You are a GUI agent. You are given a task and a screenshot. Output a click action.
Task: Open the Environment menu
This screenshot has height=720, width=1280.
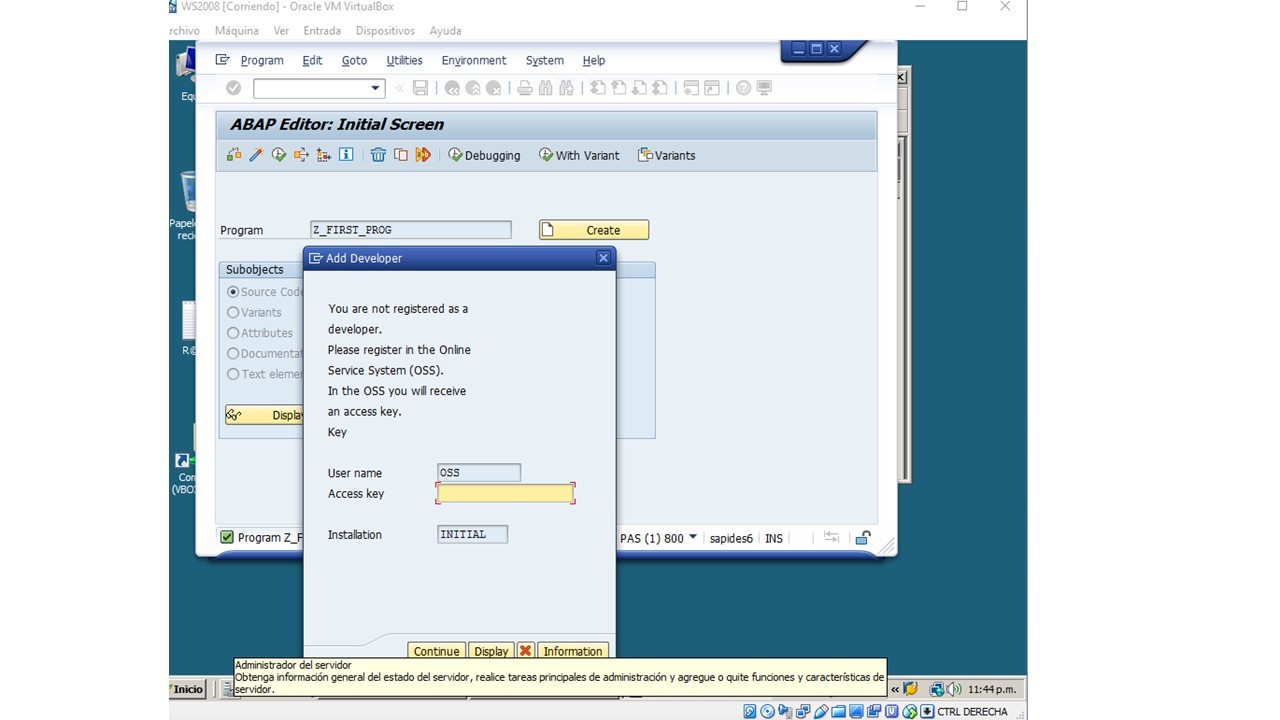point(473,60)
